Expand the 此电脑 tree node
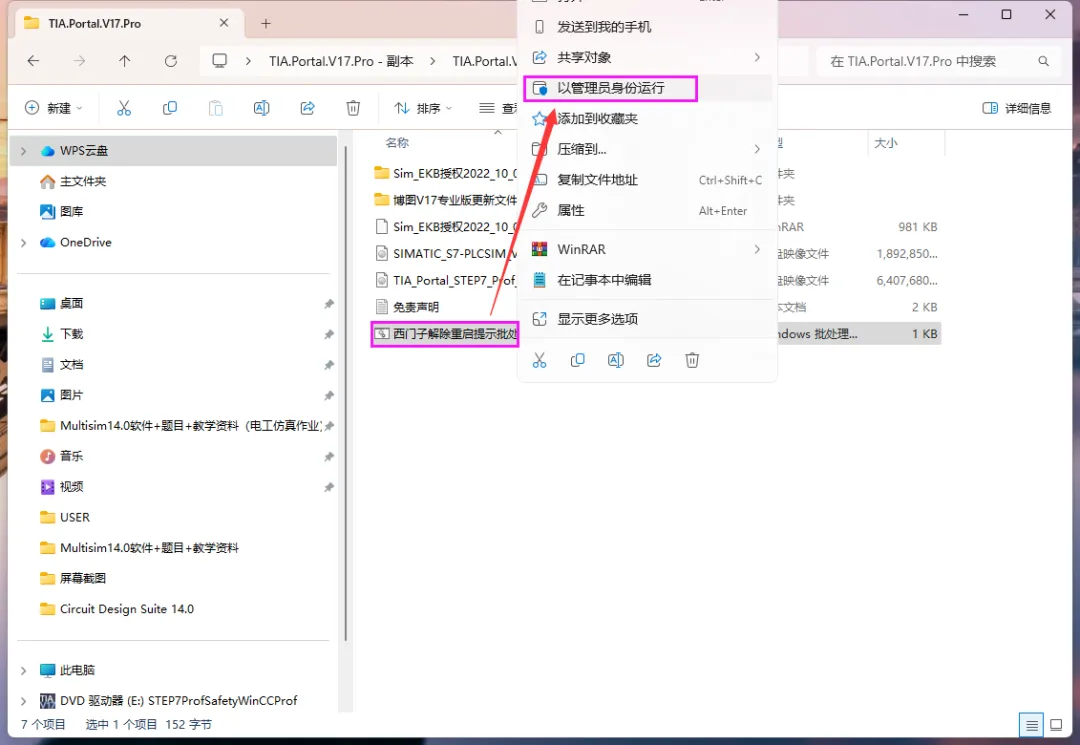 23,671
